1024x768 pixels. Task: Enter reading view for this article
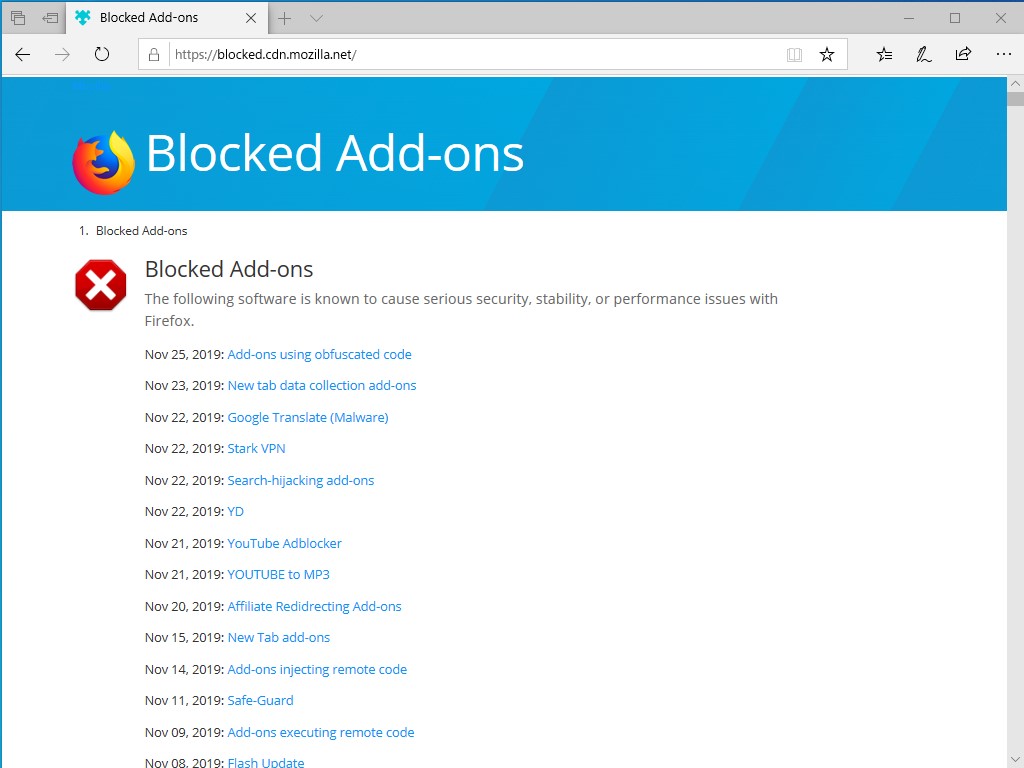pyautogui.click(x=794, y=55)
